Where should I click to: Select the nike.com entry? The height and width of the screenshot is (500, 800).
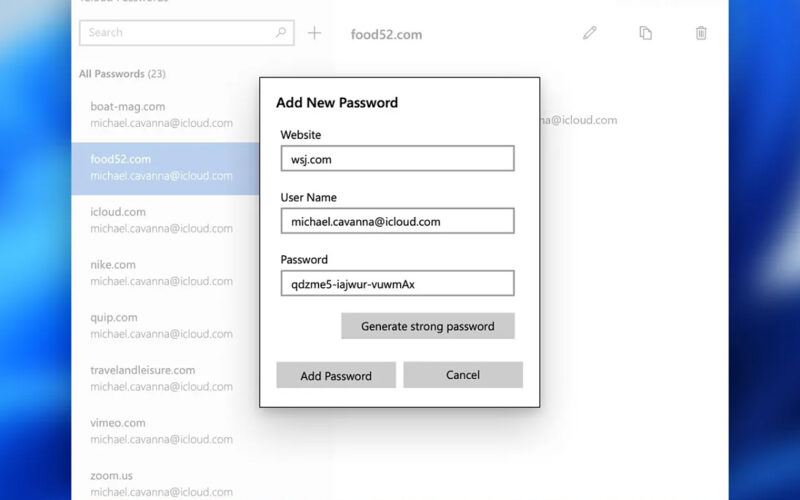click(165, 273)
